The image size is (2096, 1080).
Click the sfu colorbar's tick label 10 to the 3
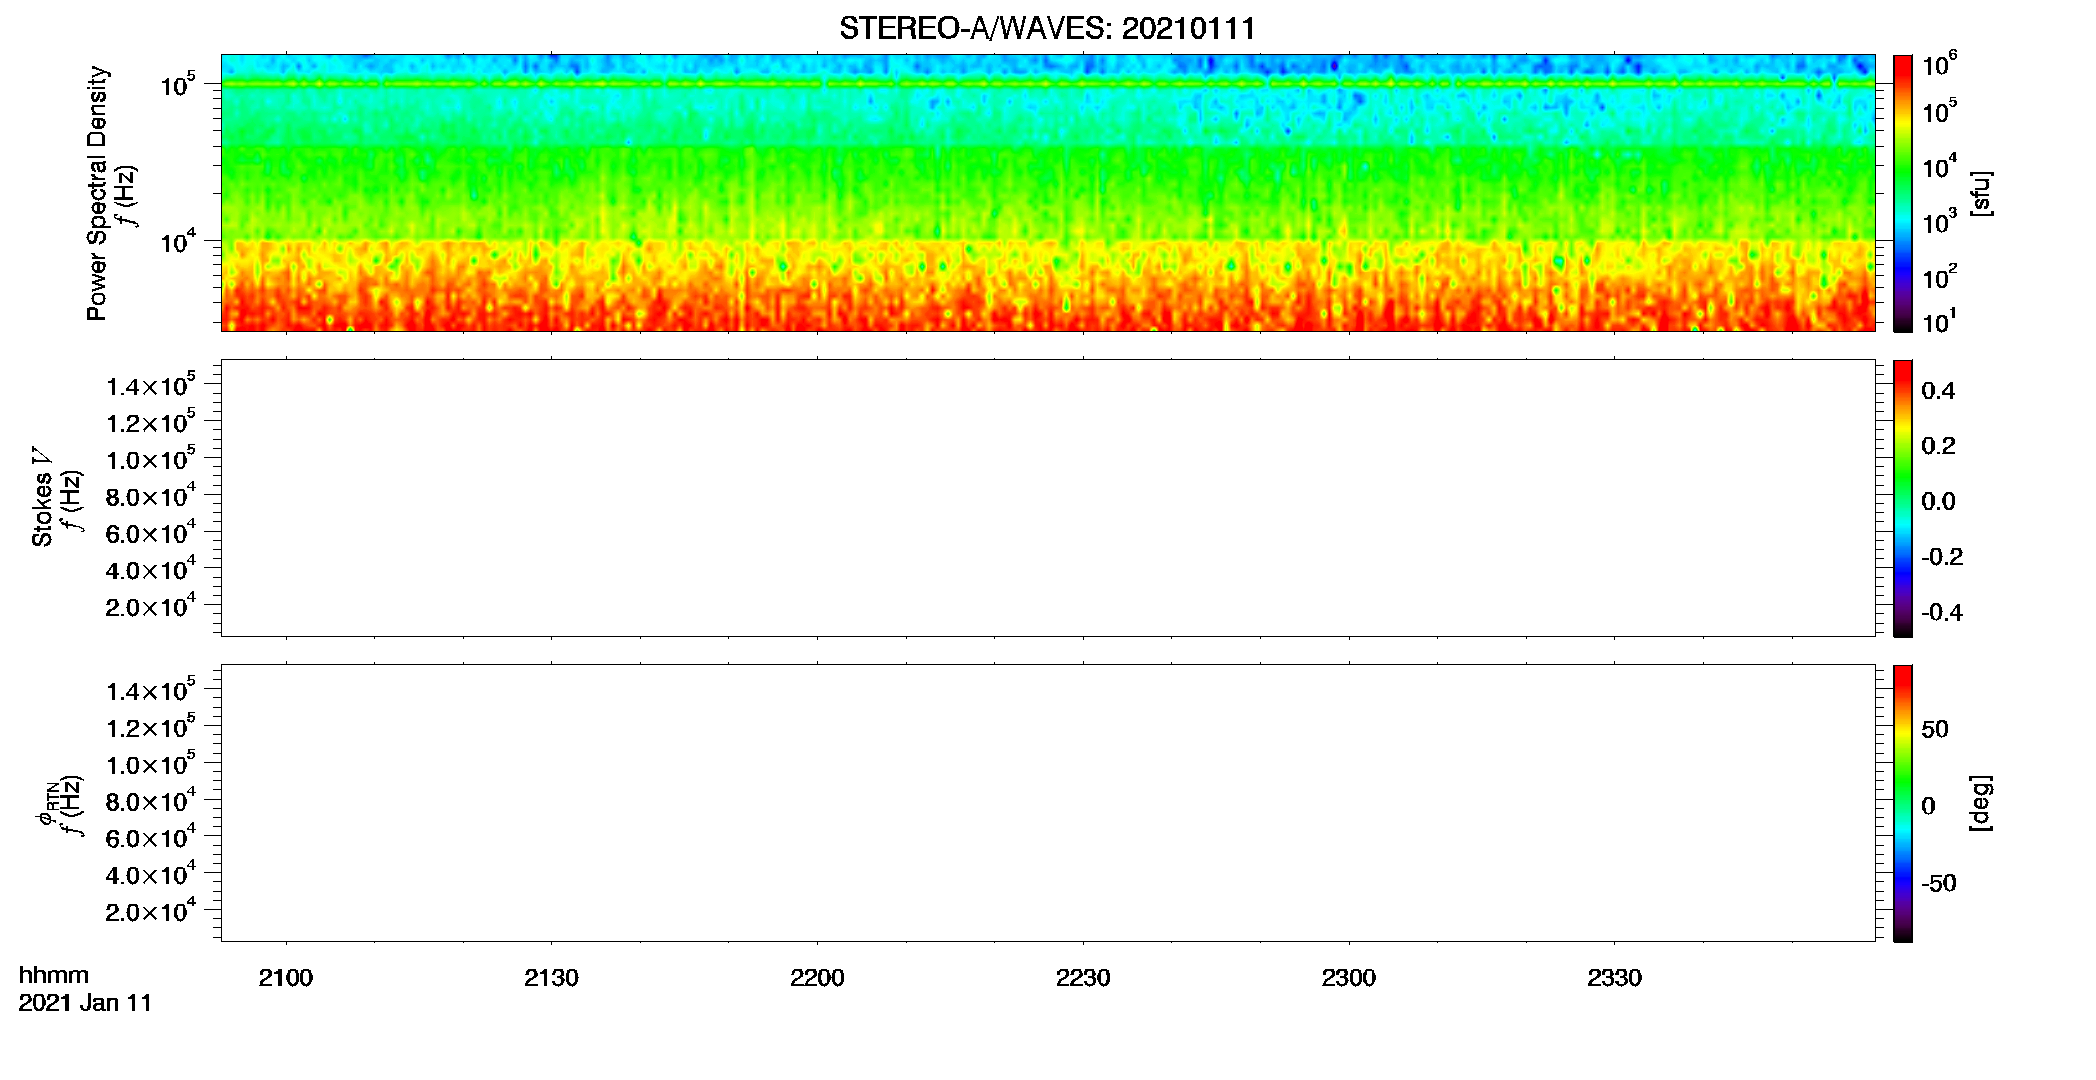[1940, 223]
